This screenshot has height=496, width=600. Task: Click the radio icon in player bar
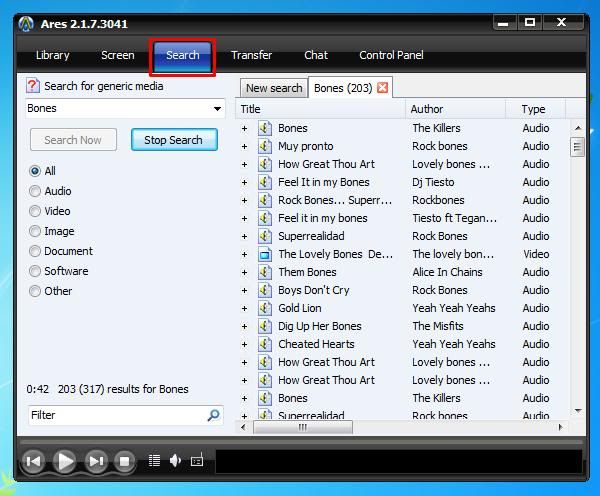(197, 461)
